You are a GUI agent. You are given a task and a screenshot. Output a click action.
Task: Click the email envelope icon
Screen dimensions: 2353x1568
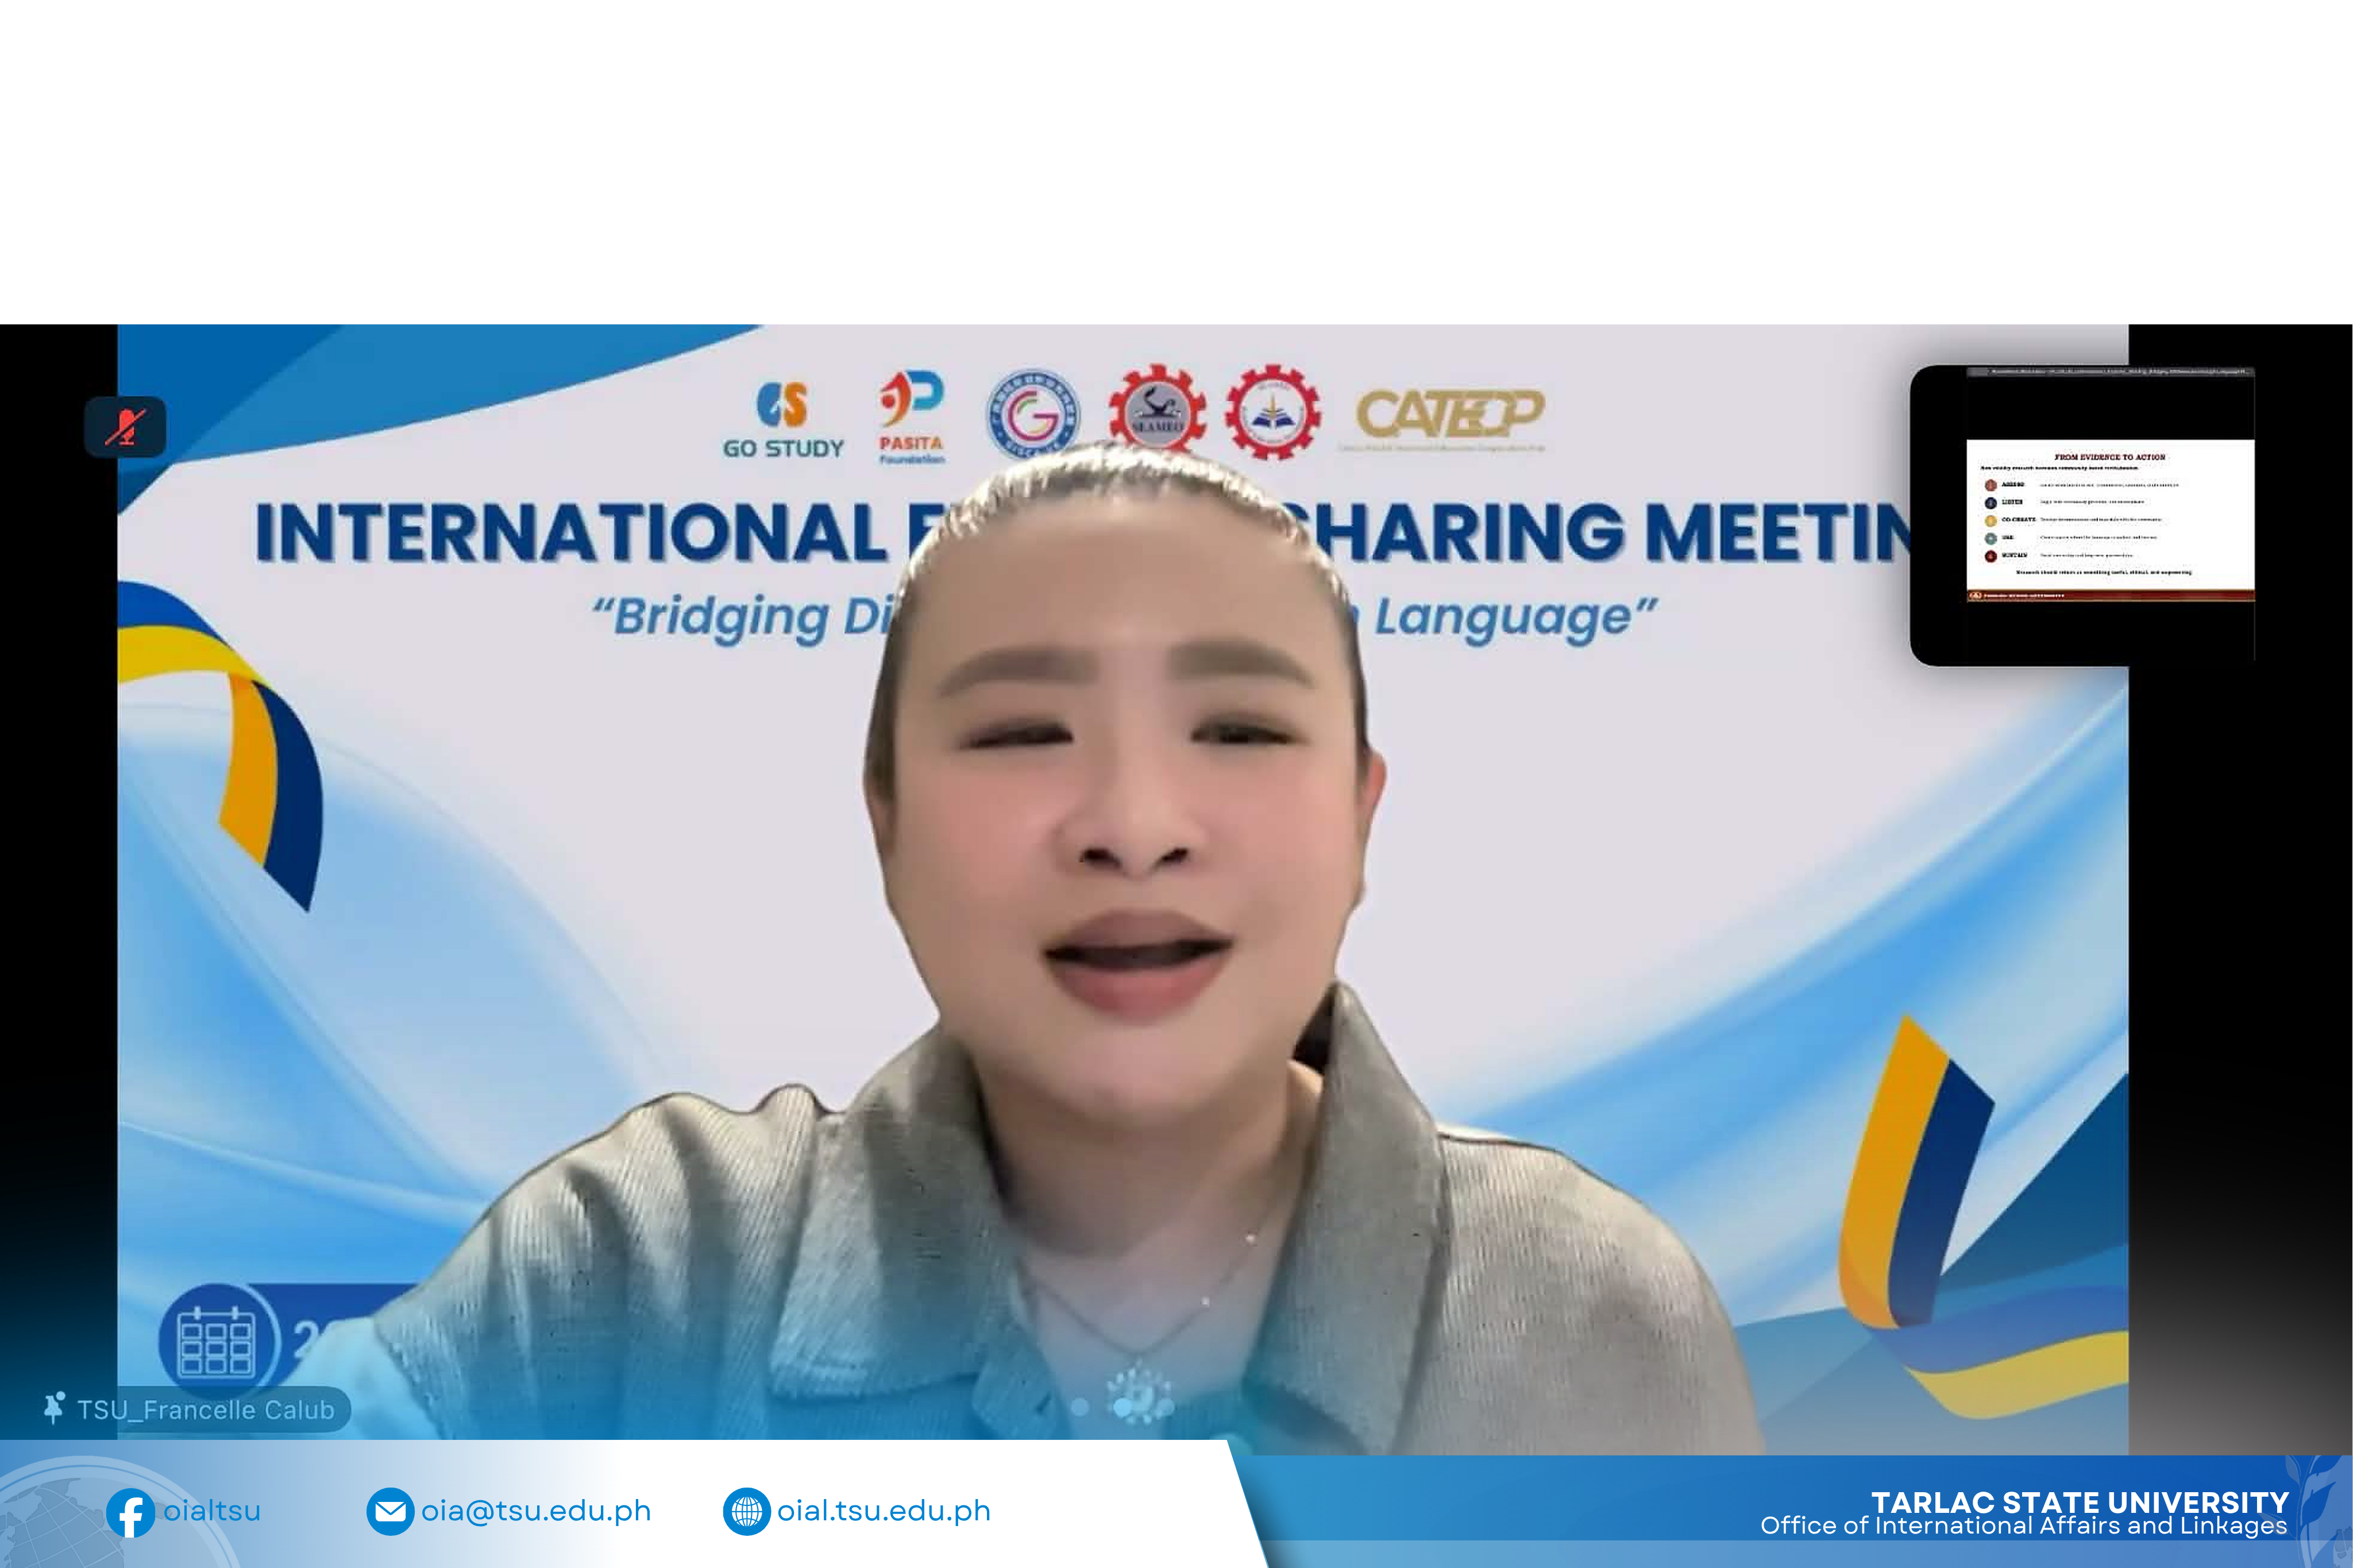click(x=390, y=1511)
